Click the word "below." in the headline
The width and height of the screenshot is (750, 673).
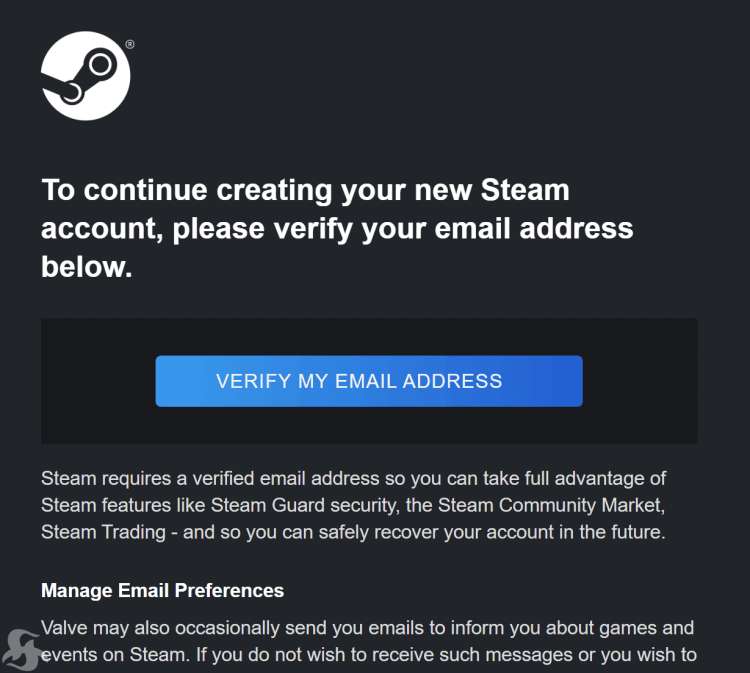click(x=87, y=266)
